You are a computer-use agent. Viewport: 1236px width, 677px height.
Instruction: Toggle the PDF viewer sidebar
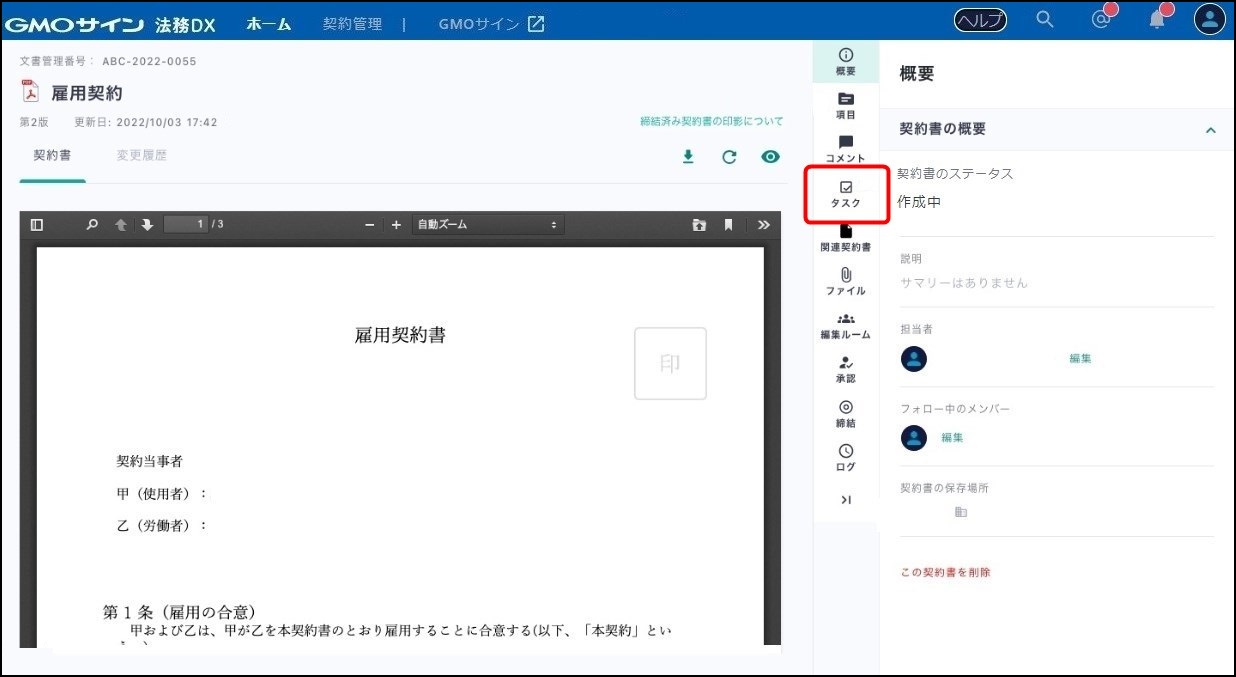[x=37, y=225]
